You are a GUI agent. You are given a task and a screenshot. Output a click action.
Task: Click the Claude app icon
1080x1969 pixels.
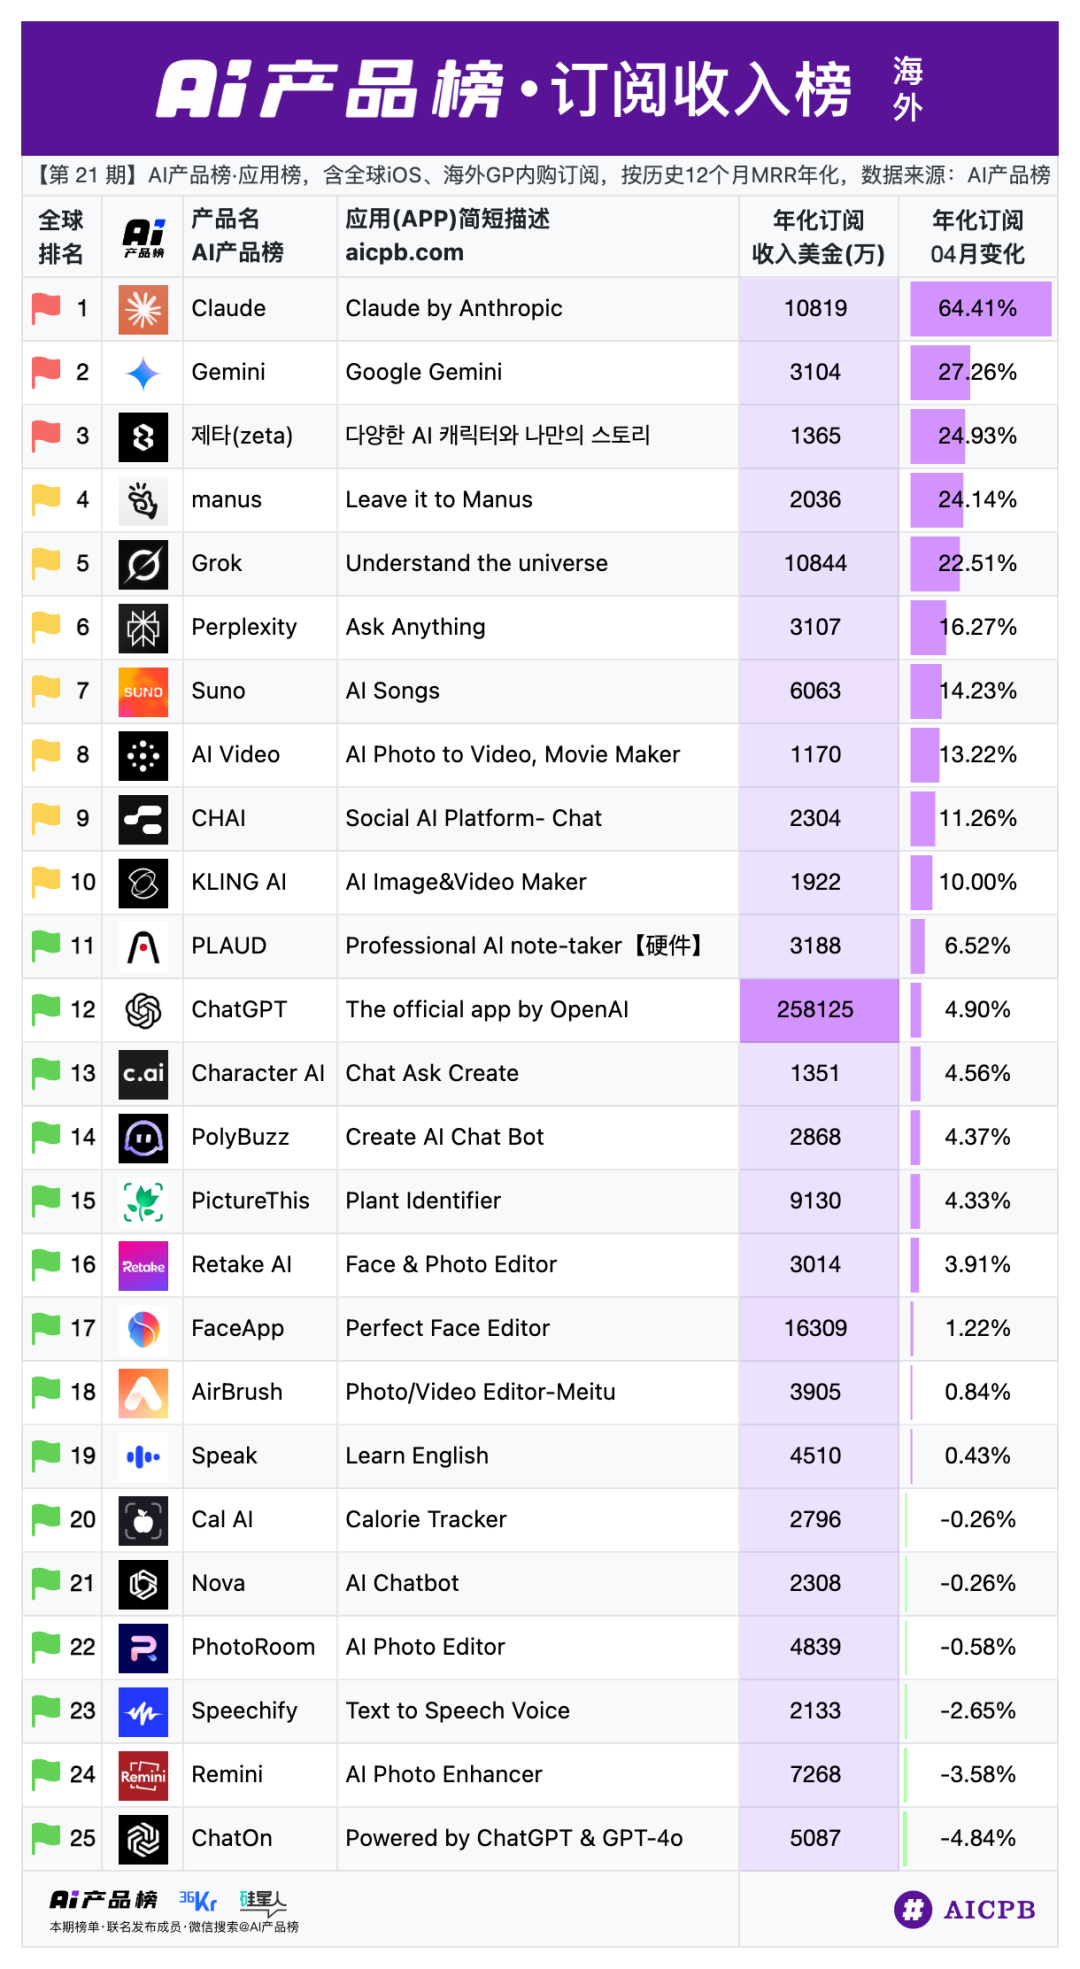(143, 309)
